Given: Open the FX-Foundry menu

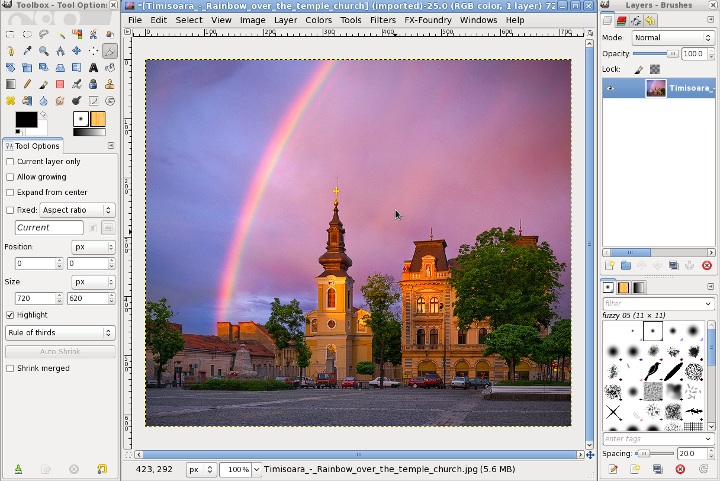Looking at the screenshot, I should coord(428,20).
